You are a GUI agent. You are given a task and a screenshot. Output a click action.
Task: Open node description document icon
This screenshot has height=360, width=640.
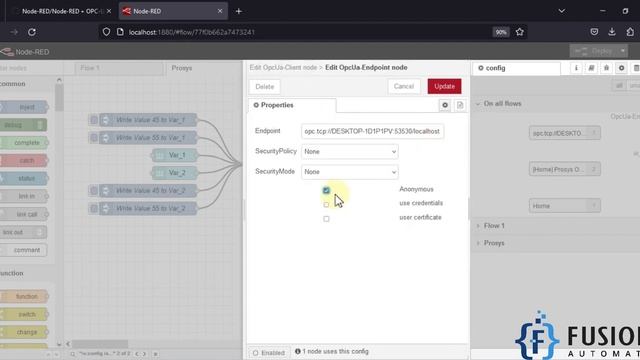[x=460, y=105]
